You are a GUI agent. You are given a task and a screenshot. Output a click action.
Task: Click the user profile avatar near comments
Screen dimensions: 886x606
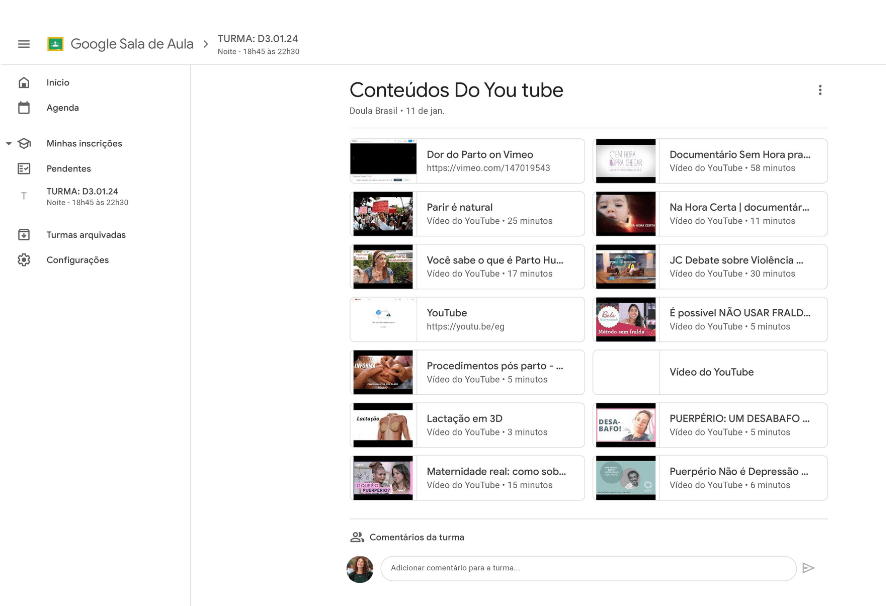[360, 569]
